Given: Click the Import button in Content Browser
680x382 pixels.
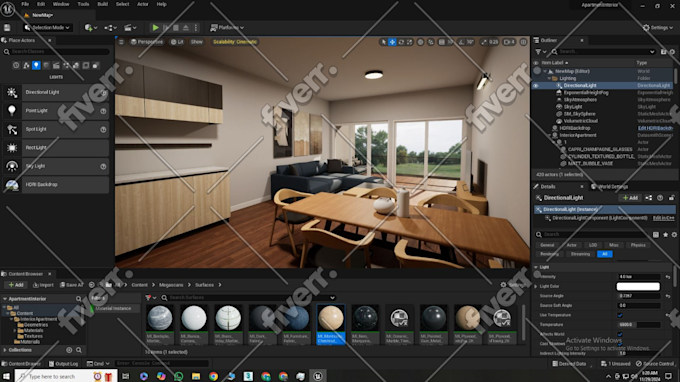Looking at the screenshot, I should pyautogui.click(x=43, y=285).
